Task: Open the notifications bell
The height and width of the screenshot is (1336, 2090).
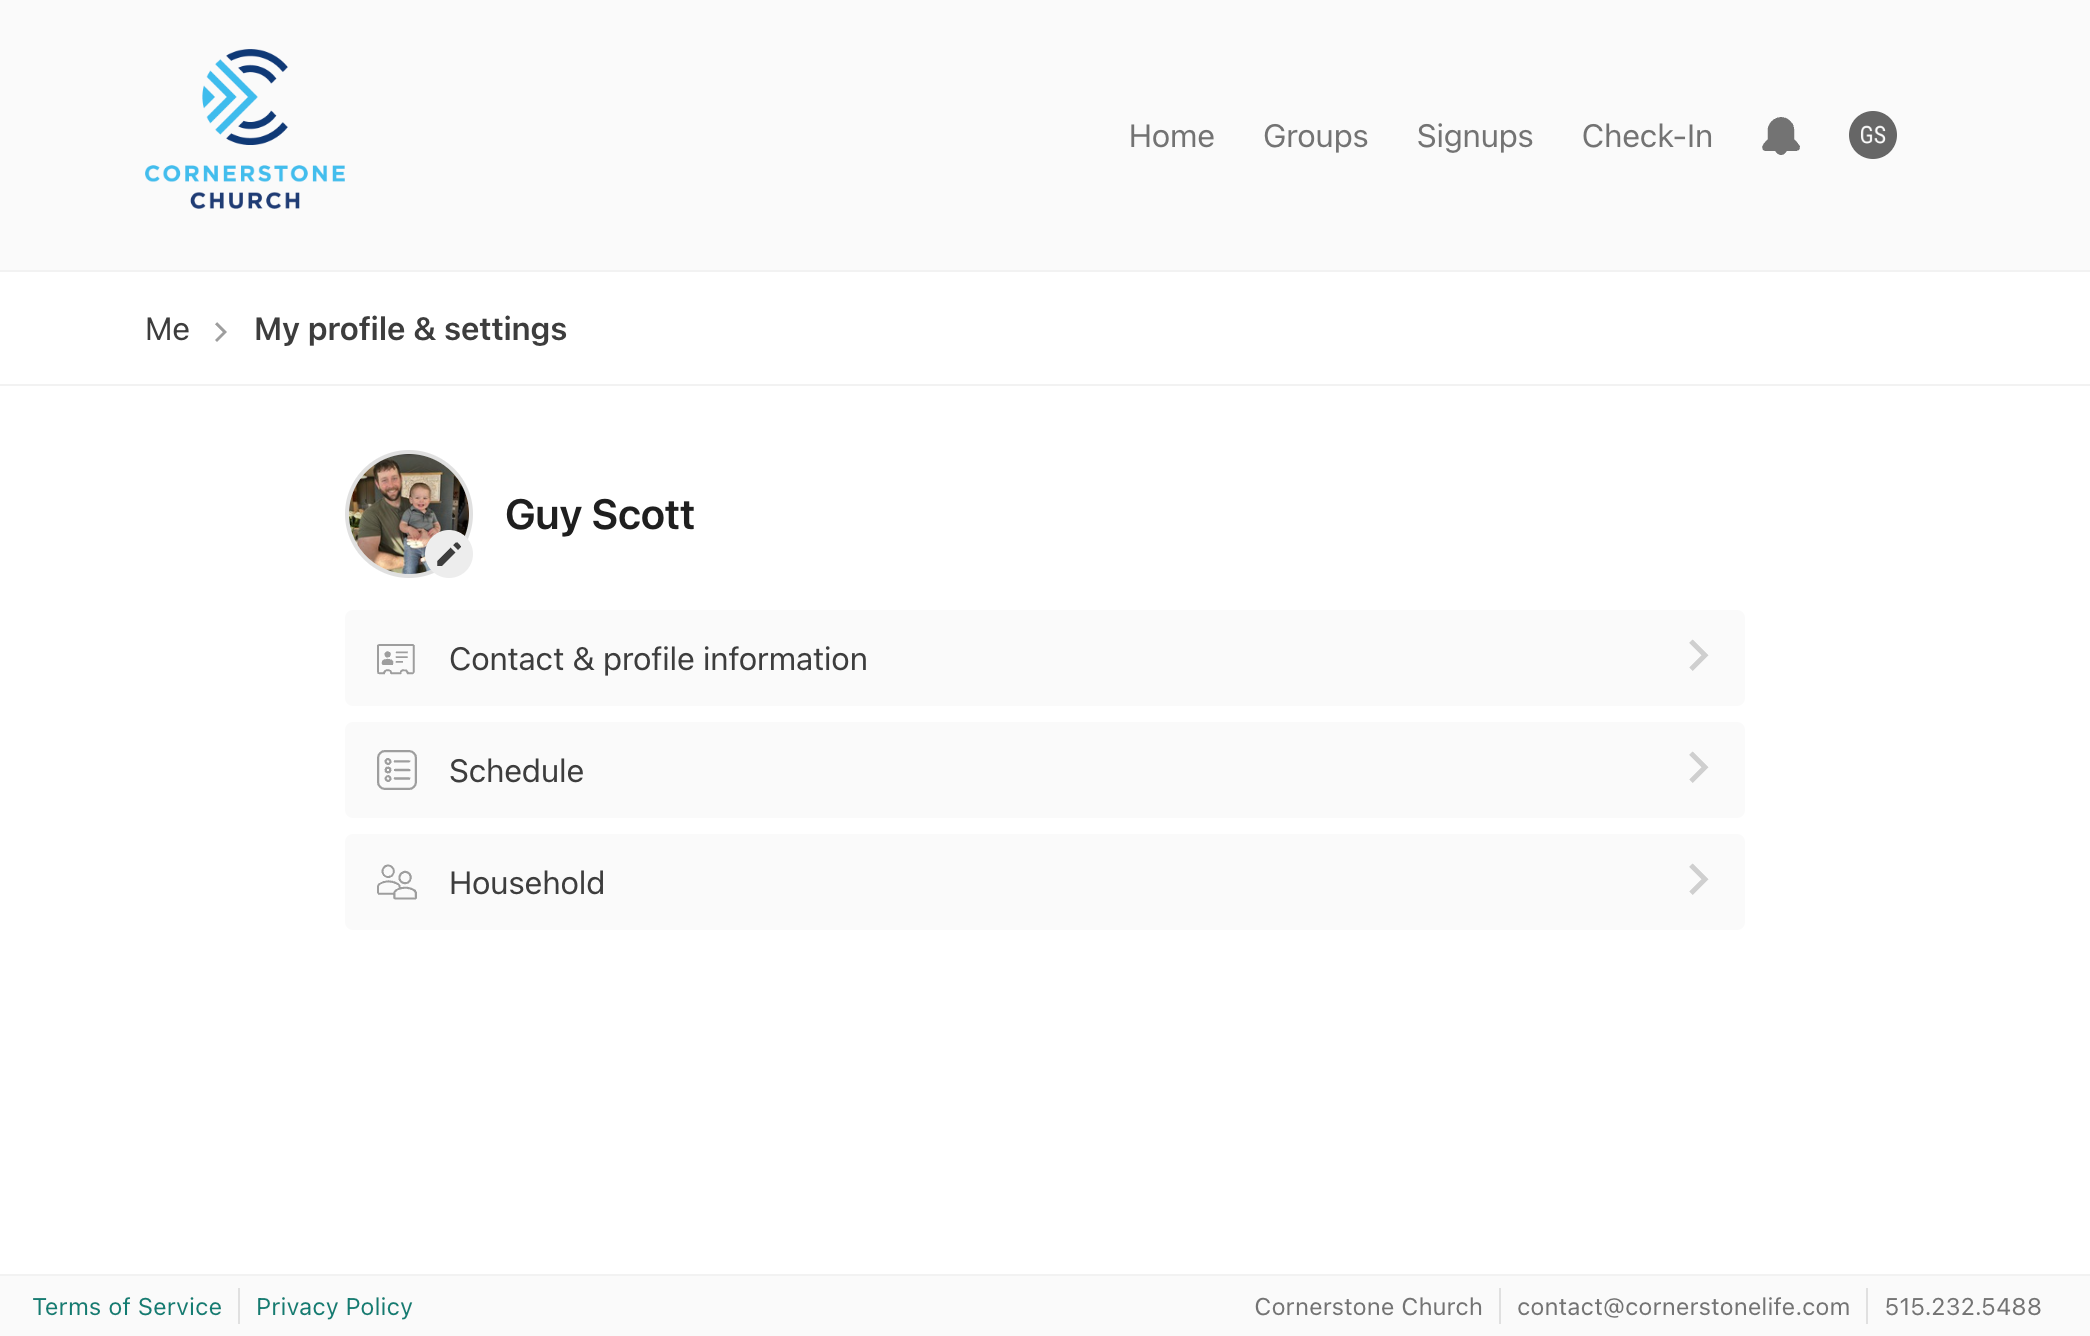Action: click(x=1780, y=135)
